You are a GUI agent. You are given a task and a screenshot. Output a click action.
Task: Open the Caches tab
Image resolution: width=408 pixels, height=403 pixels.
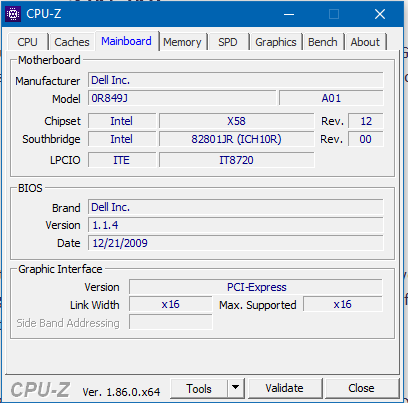(72, 42)
